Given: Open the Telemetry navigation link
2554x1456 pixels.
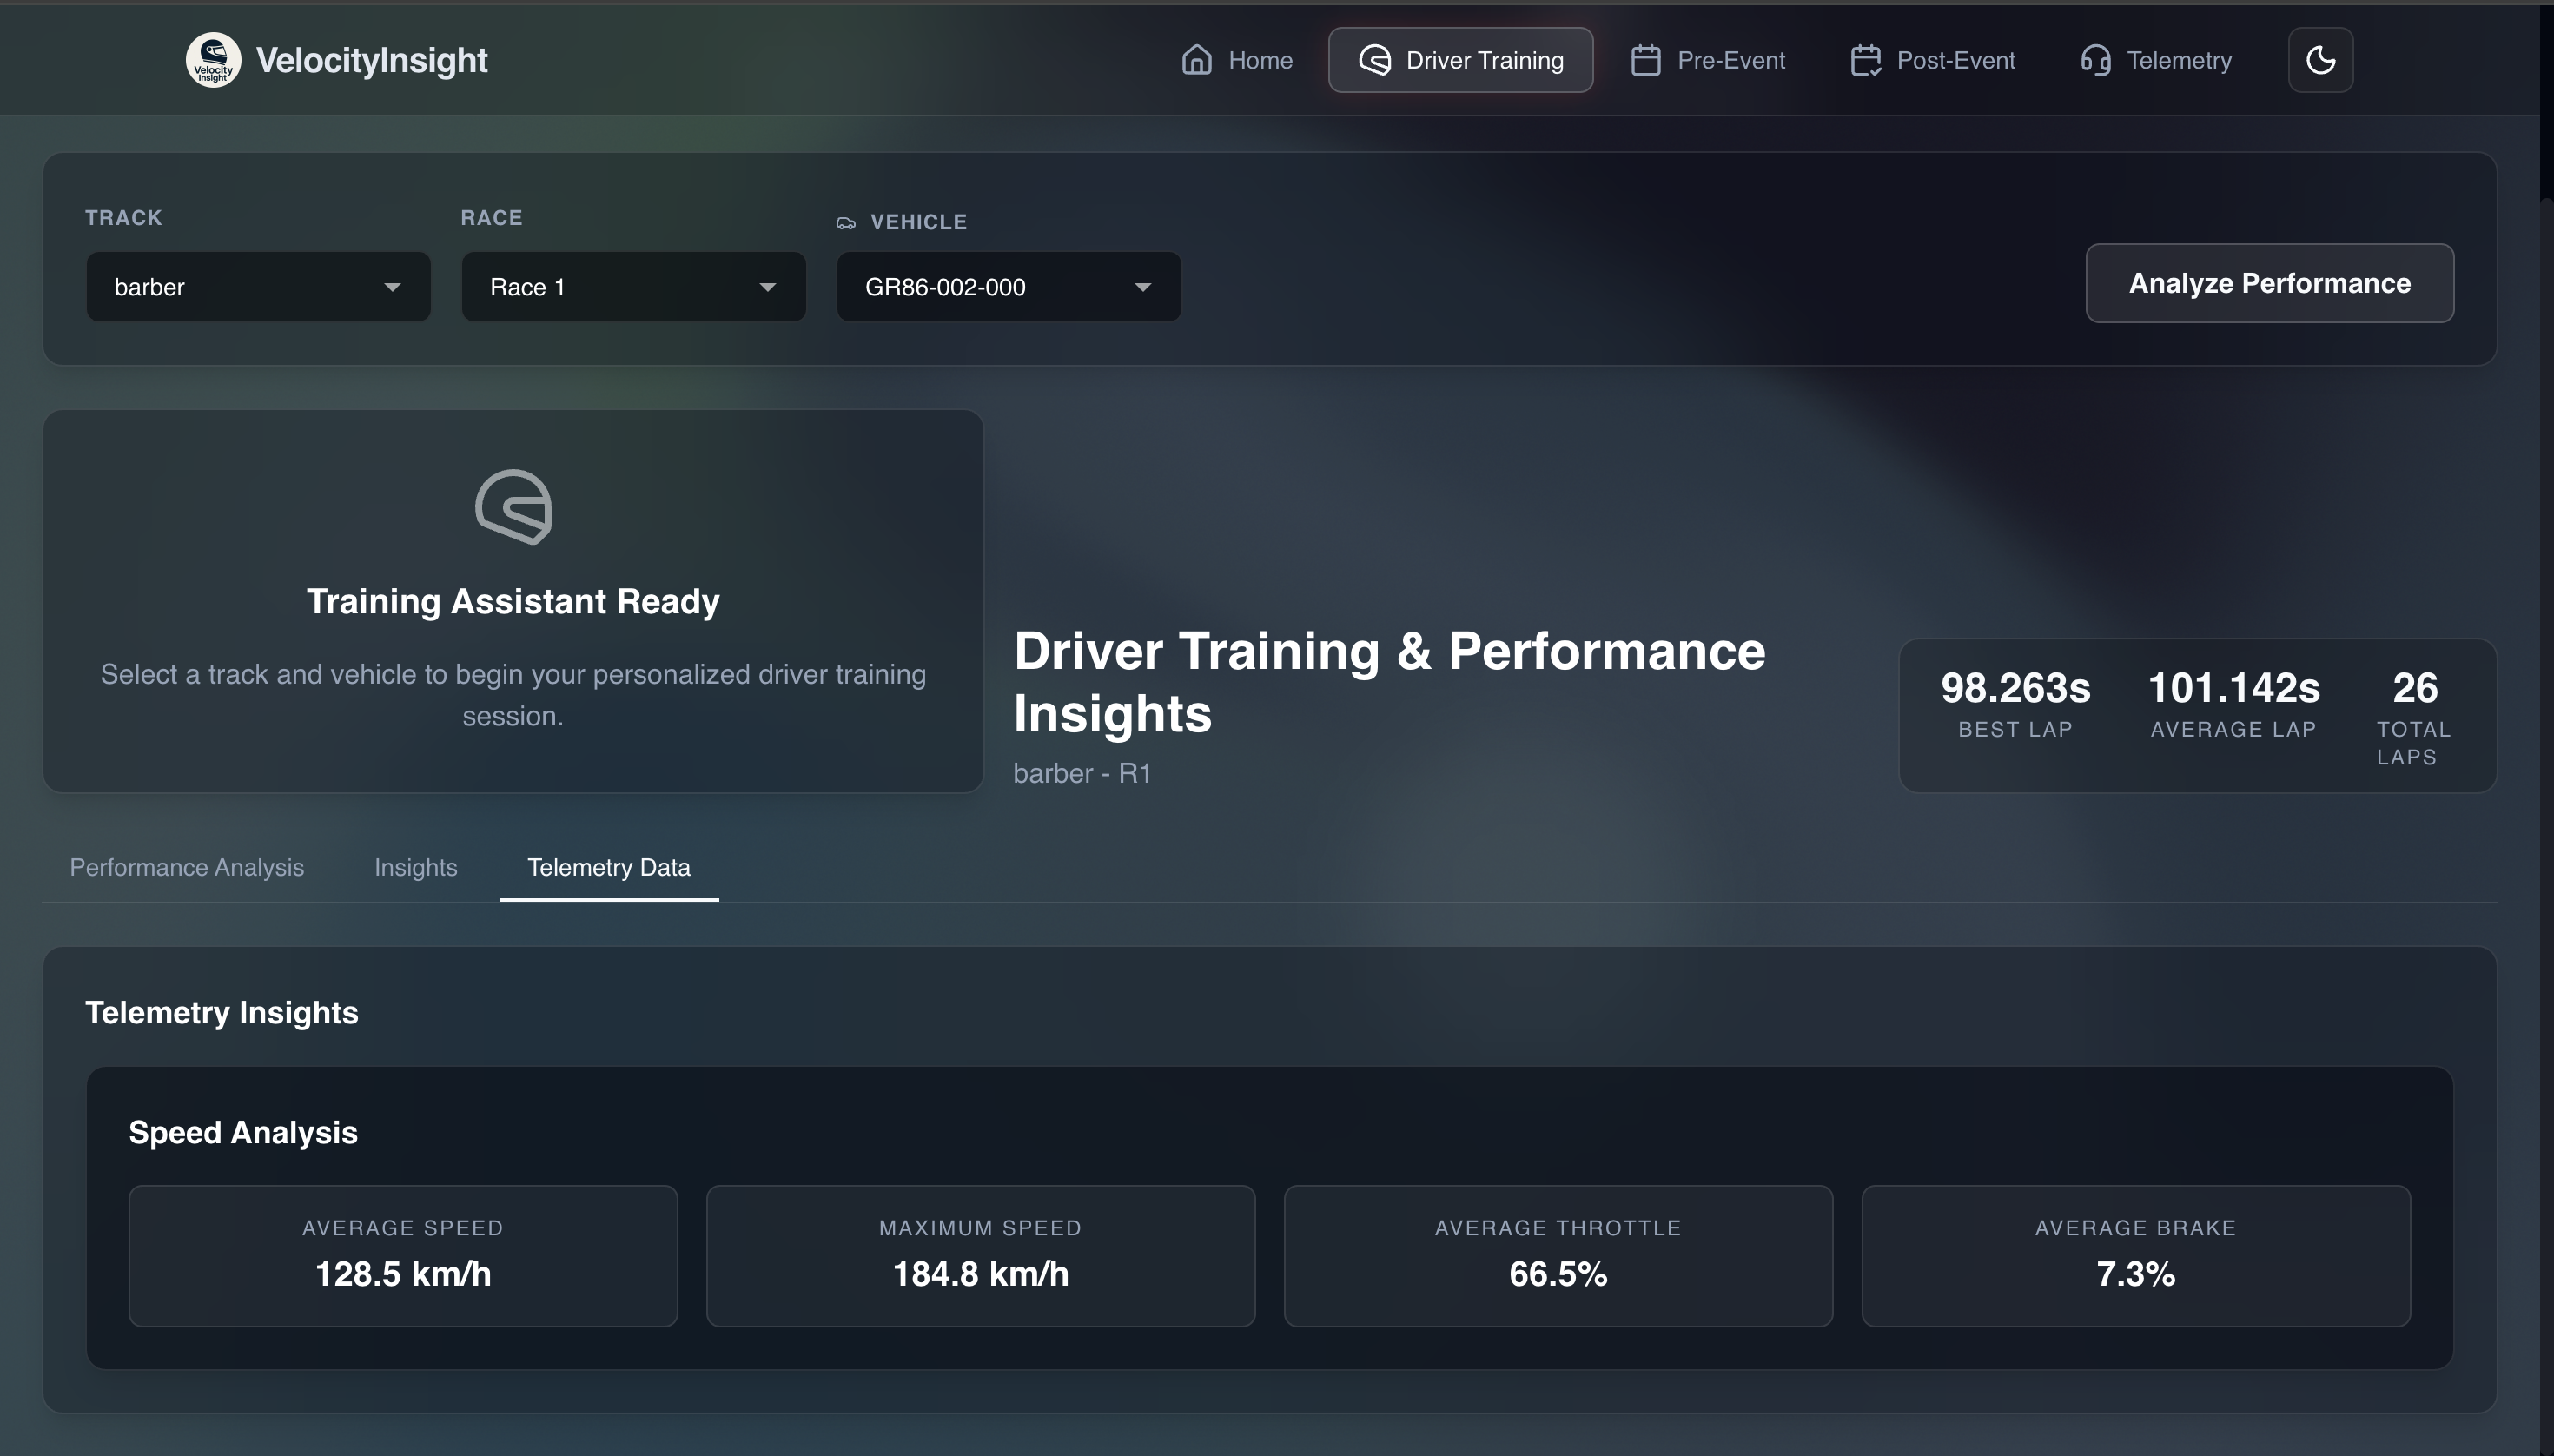Looking at the screenshot, I should click(x=2178, y=60).
